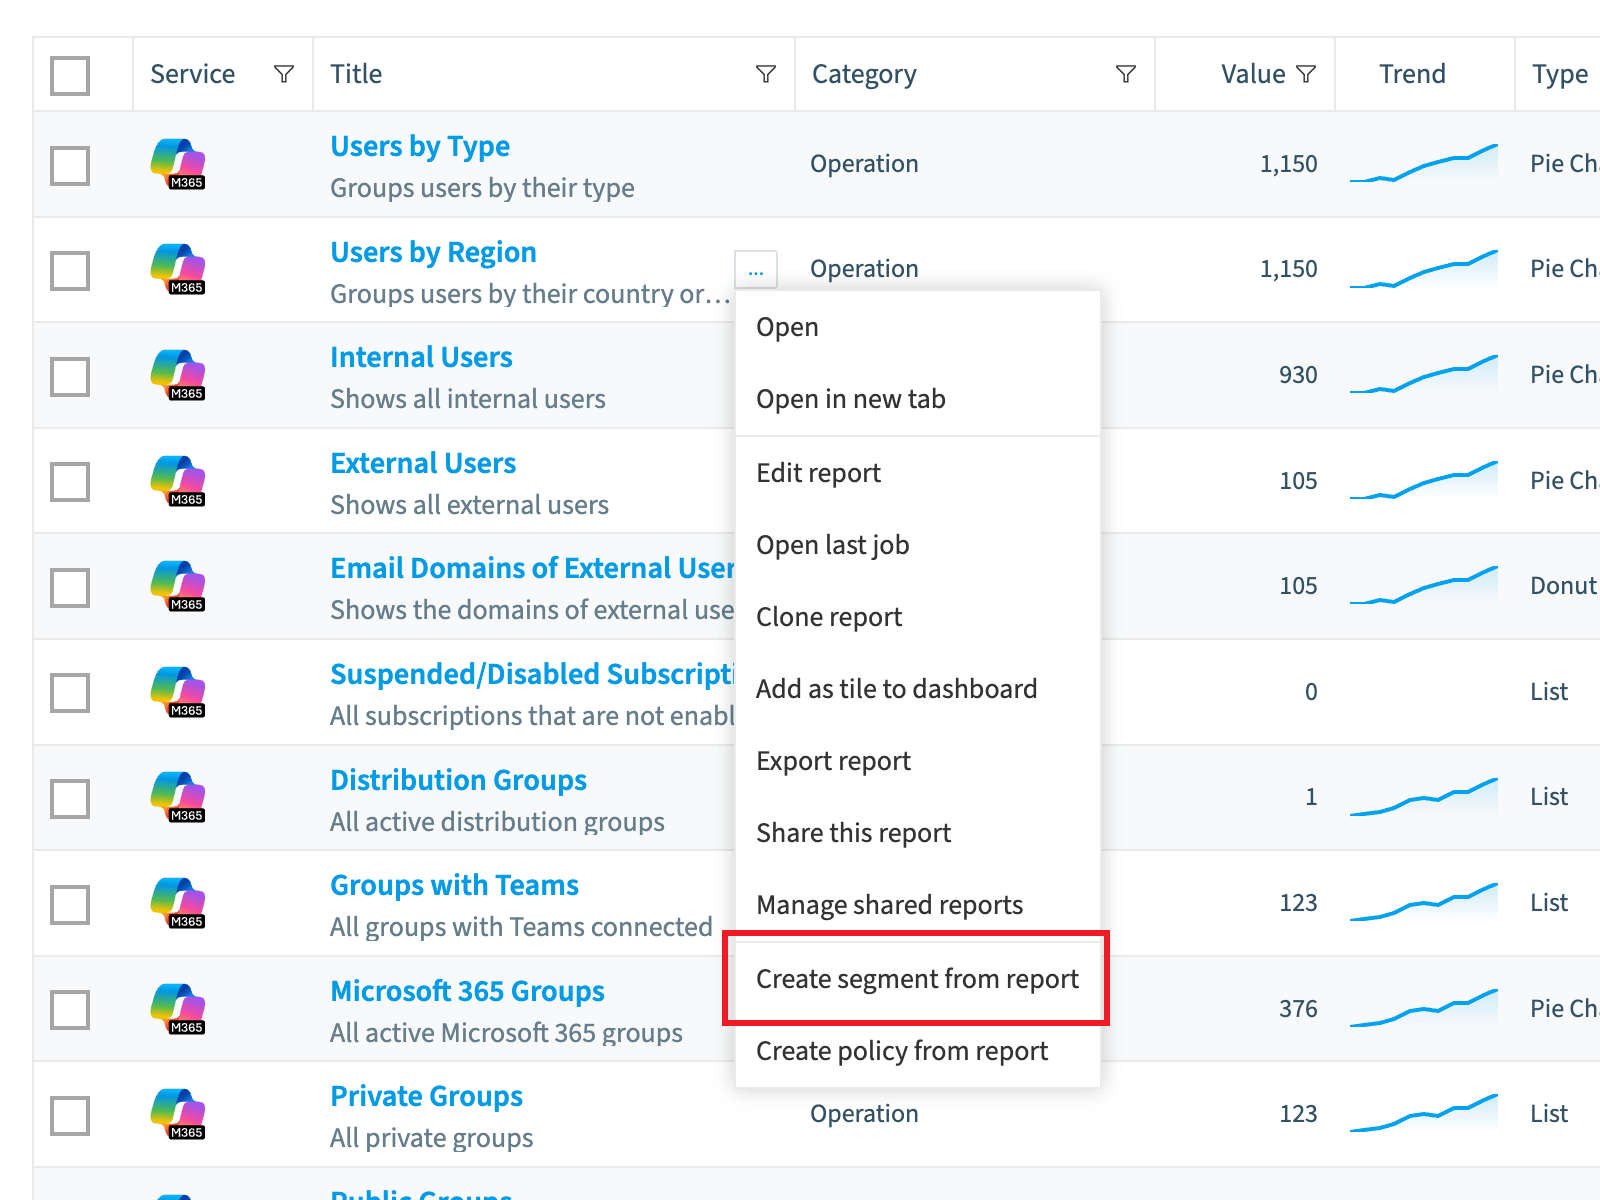Click M365 icon in Users by Type row
This screenshot has height=1200, width=1600.
[x=178, y=164]
